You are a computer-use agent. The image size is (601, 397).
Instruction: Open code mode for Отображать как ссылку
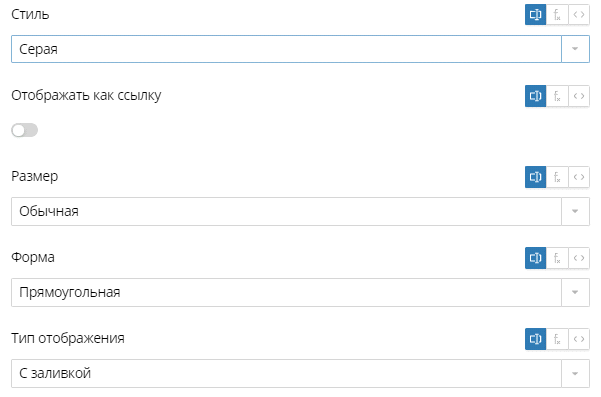coord(579,96)
